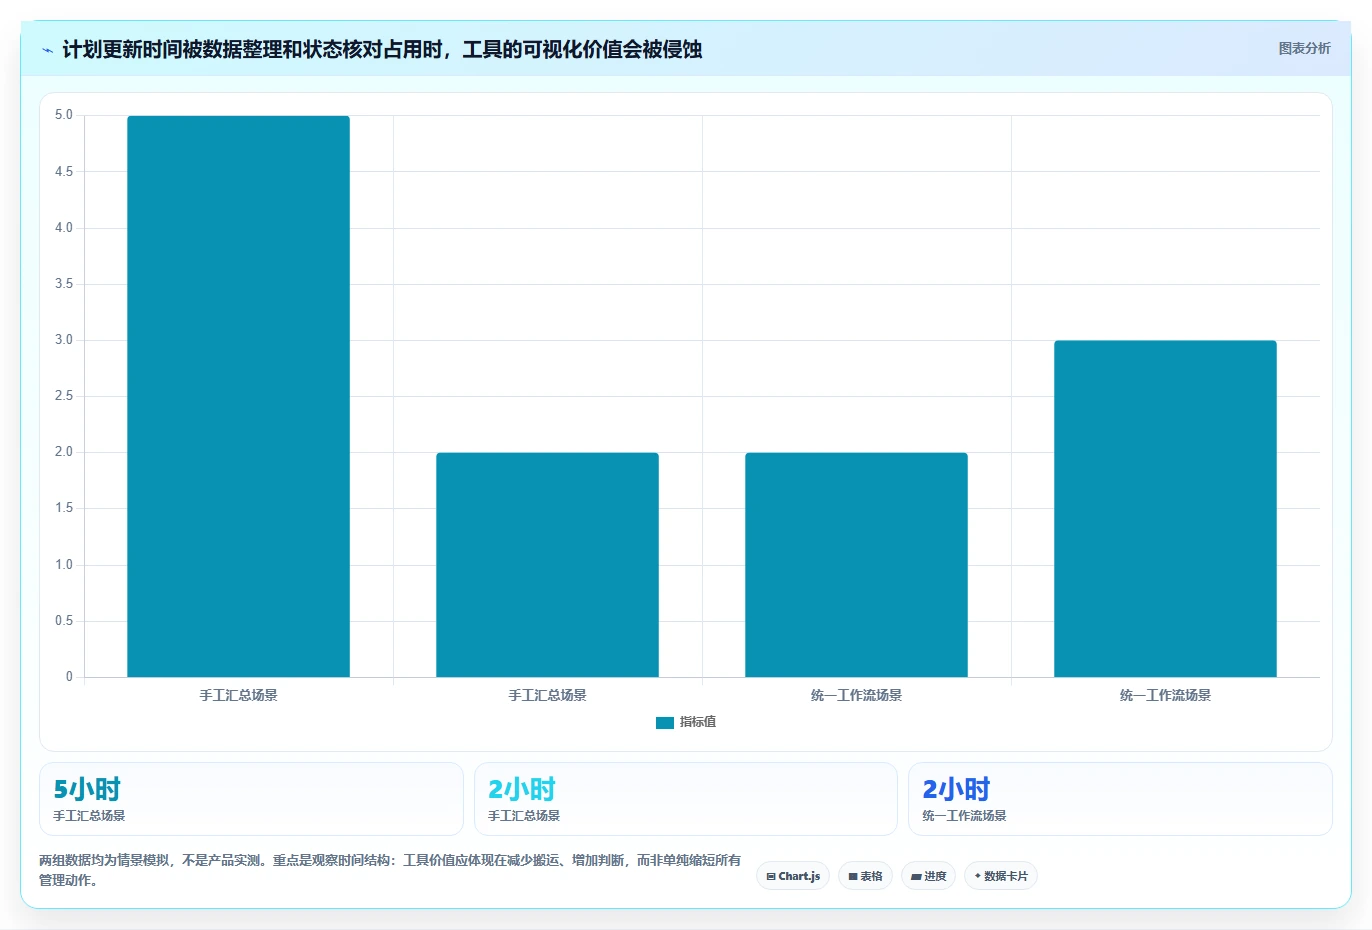Open the 图表分析 label in header
Image resolution: width=1372 pixels, height=930 pixels.
(x=1304, y=48)
